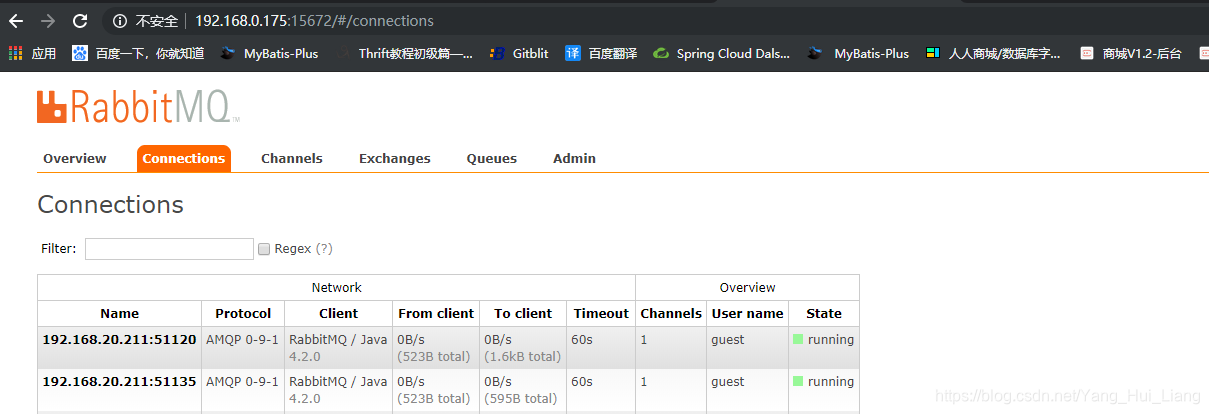Sort by the Timeout column header
The width and height of the screenshot is (1209, 414).
pyautogui.click(x=601, y=313)
